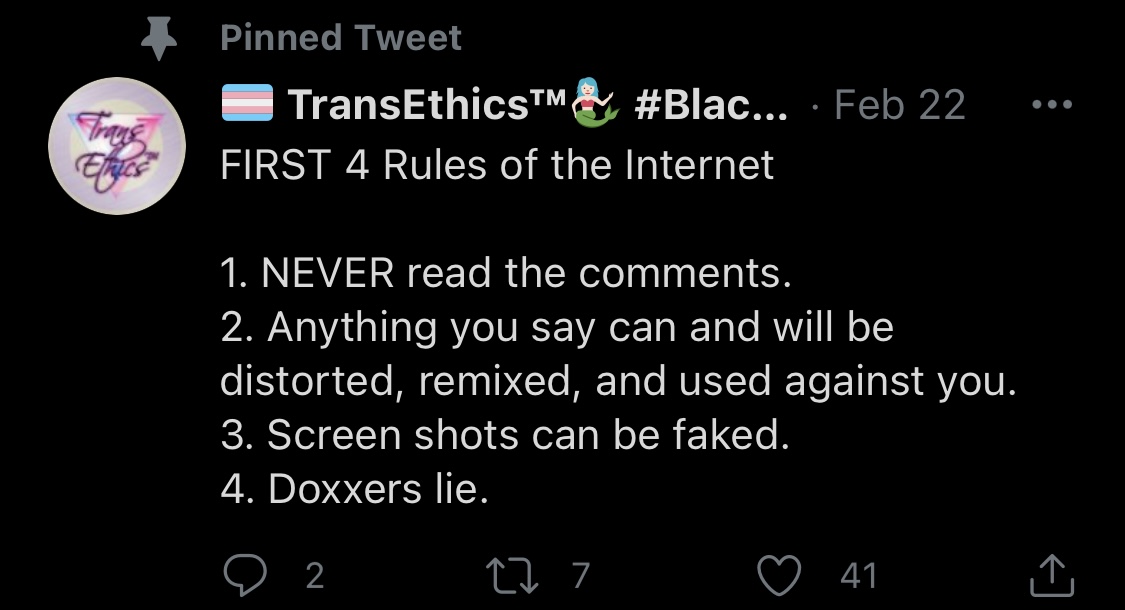
Task: Open the Feb 22 timestamp link
Action: (900, 105)
